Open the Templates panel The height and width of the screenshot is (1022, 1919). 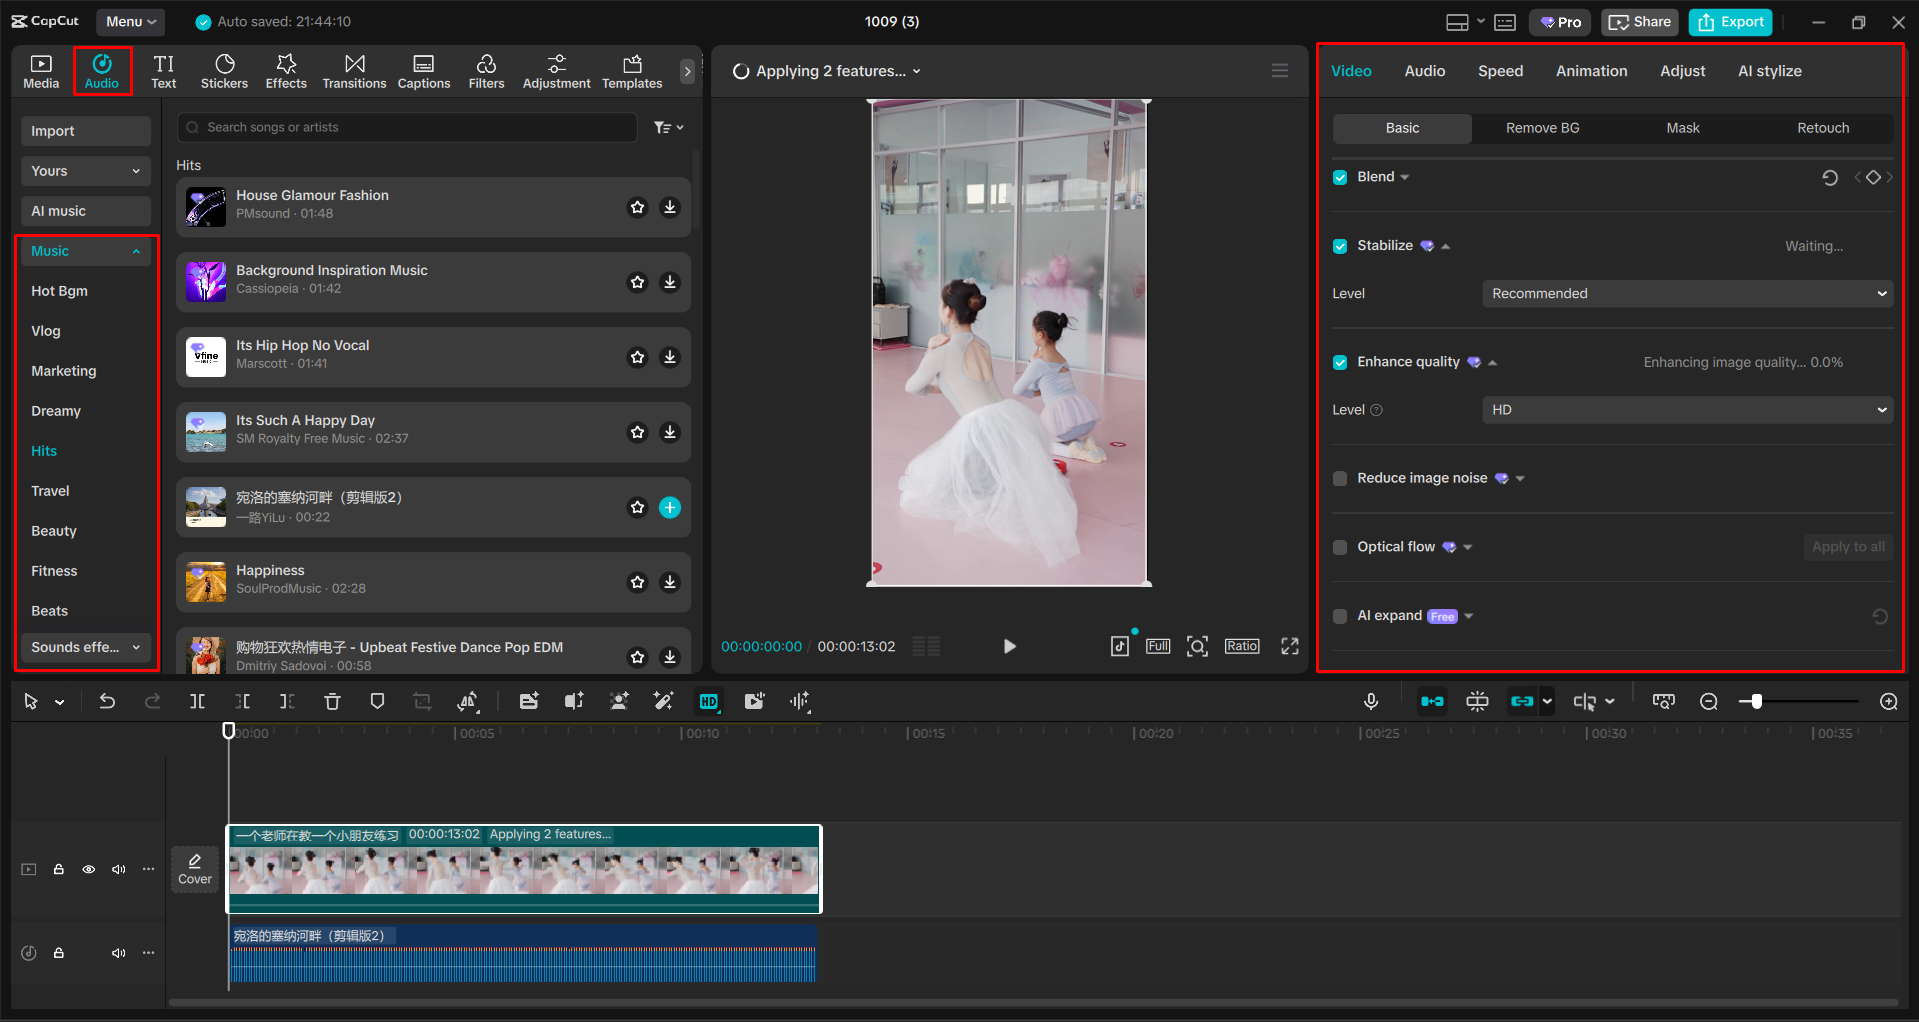tap(631, 71)
